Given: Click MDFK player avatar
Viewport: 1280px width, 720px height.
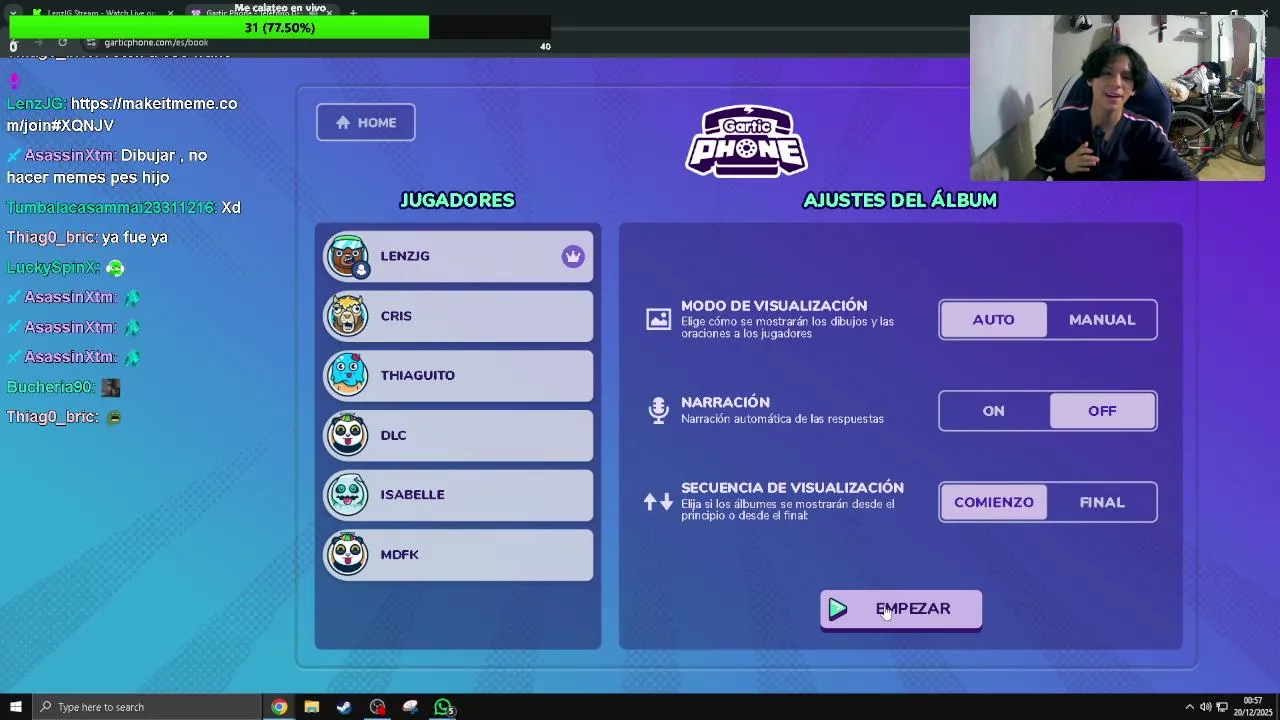Looking at the screenshot, I should point(348,554).
